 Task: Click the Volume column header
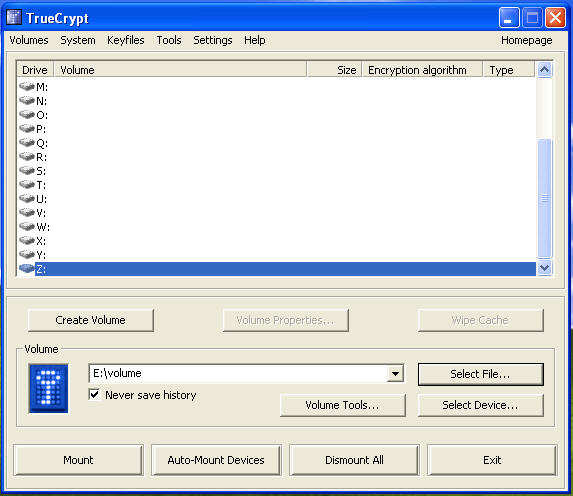click(x=180, y=70)
